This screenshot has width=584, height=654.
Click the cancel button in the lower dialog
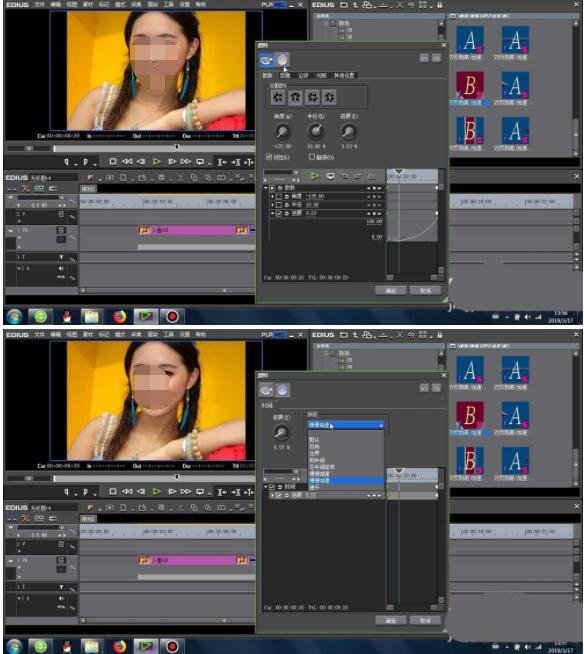(x=425, y=621)
